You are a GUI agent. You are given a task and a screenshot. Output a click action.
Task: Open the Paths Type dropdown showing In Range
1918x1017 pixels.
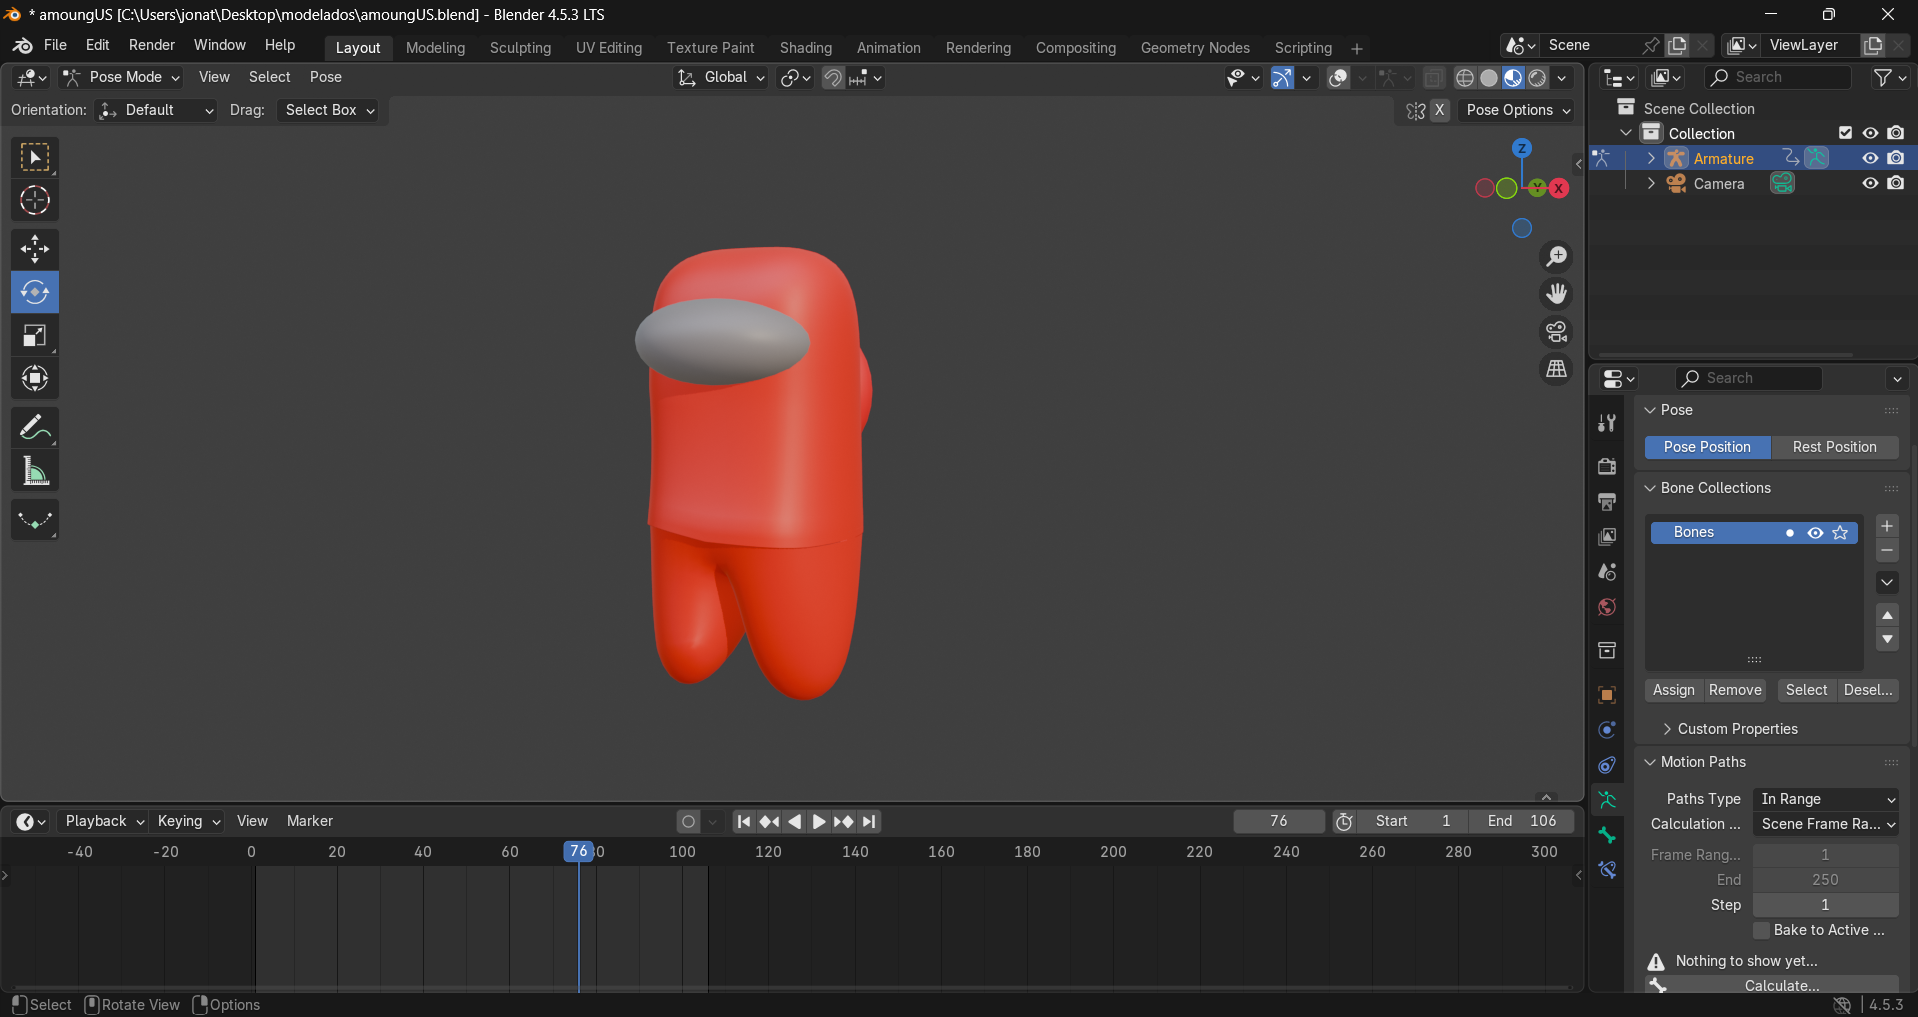(x=1825, y=799)
